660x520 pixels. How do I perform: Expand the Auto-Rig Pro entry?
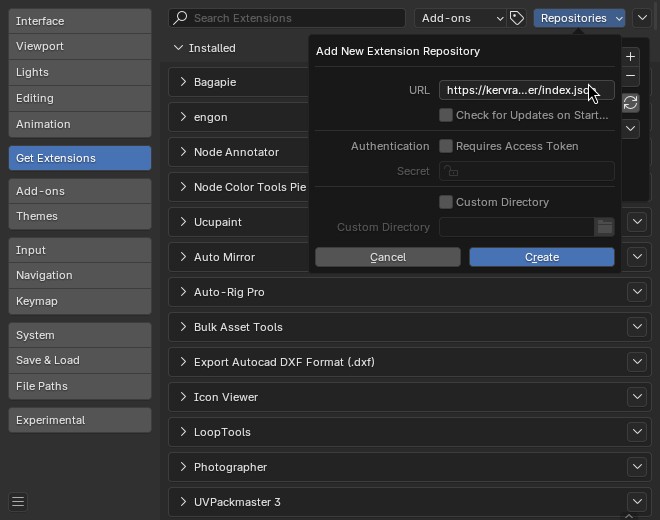point(183,291)
